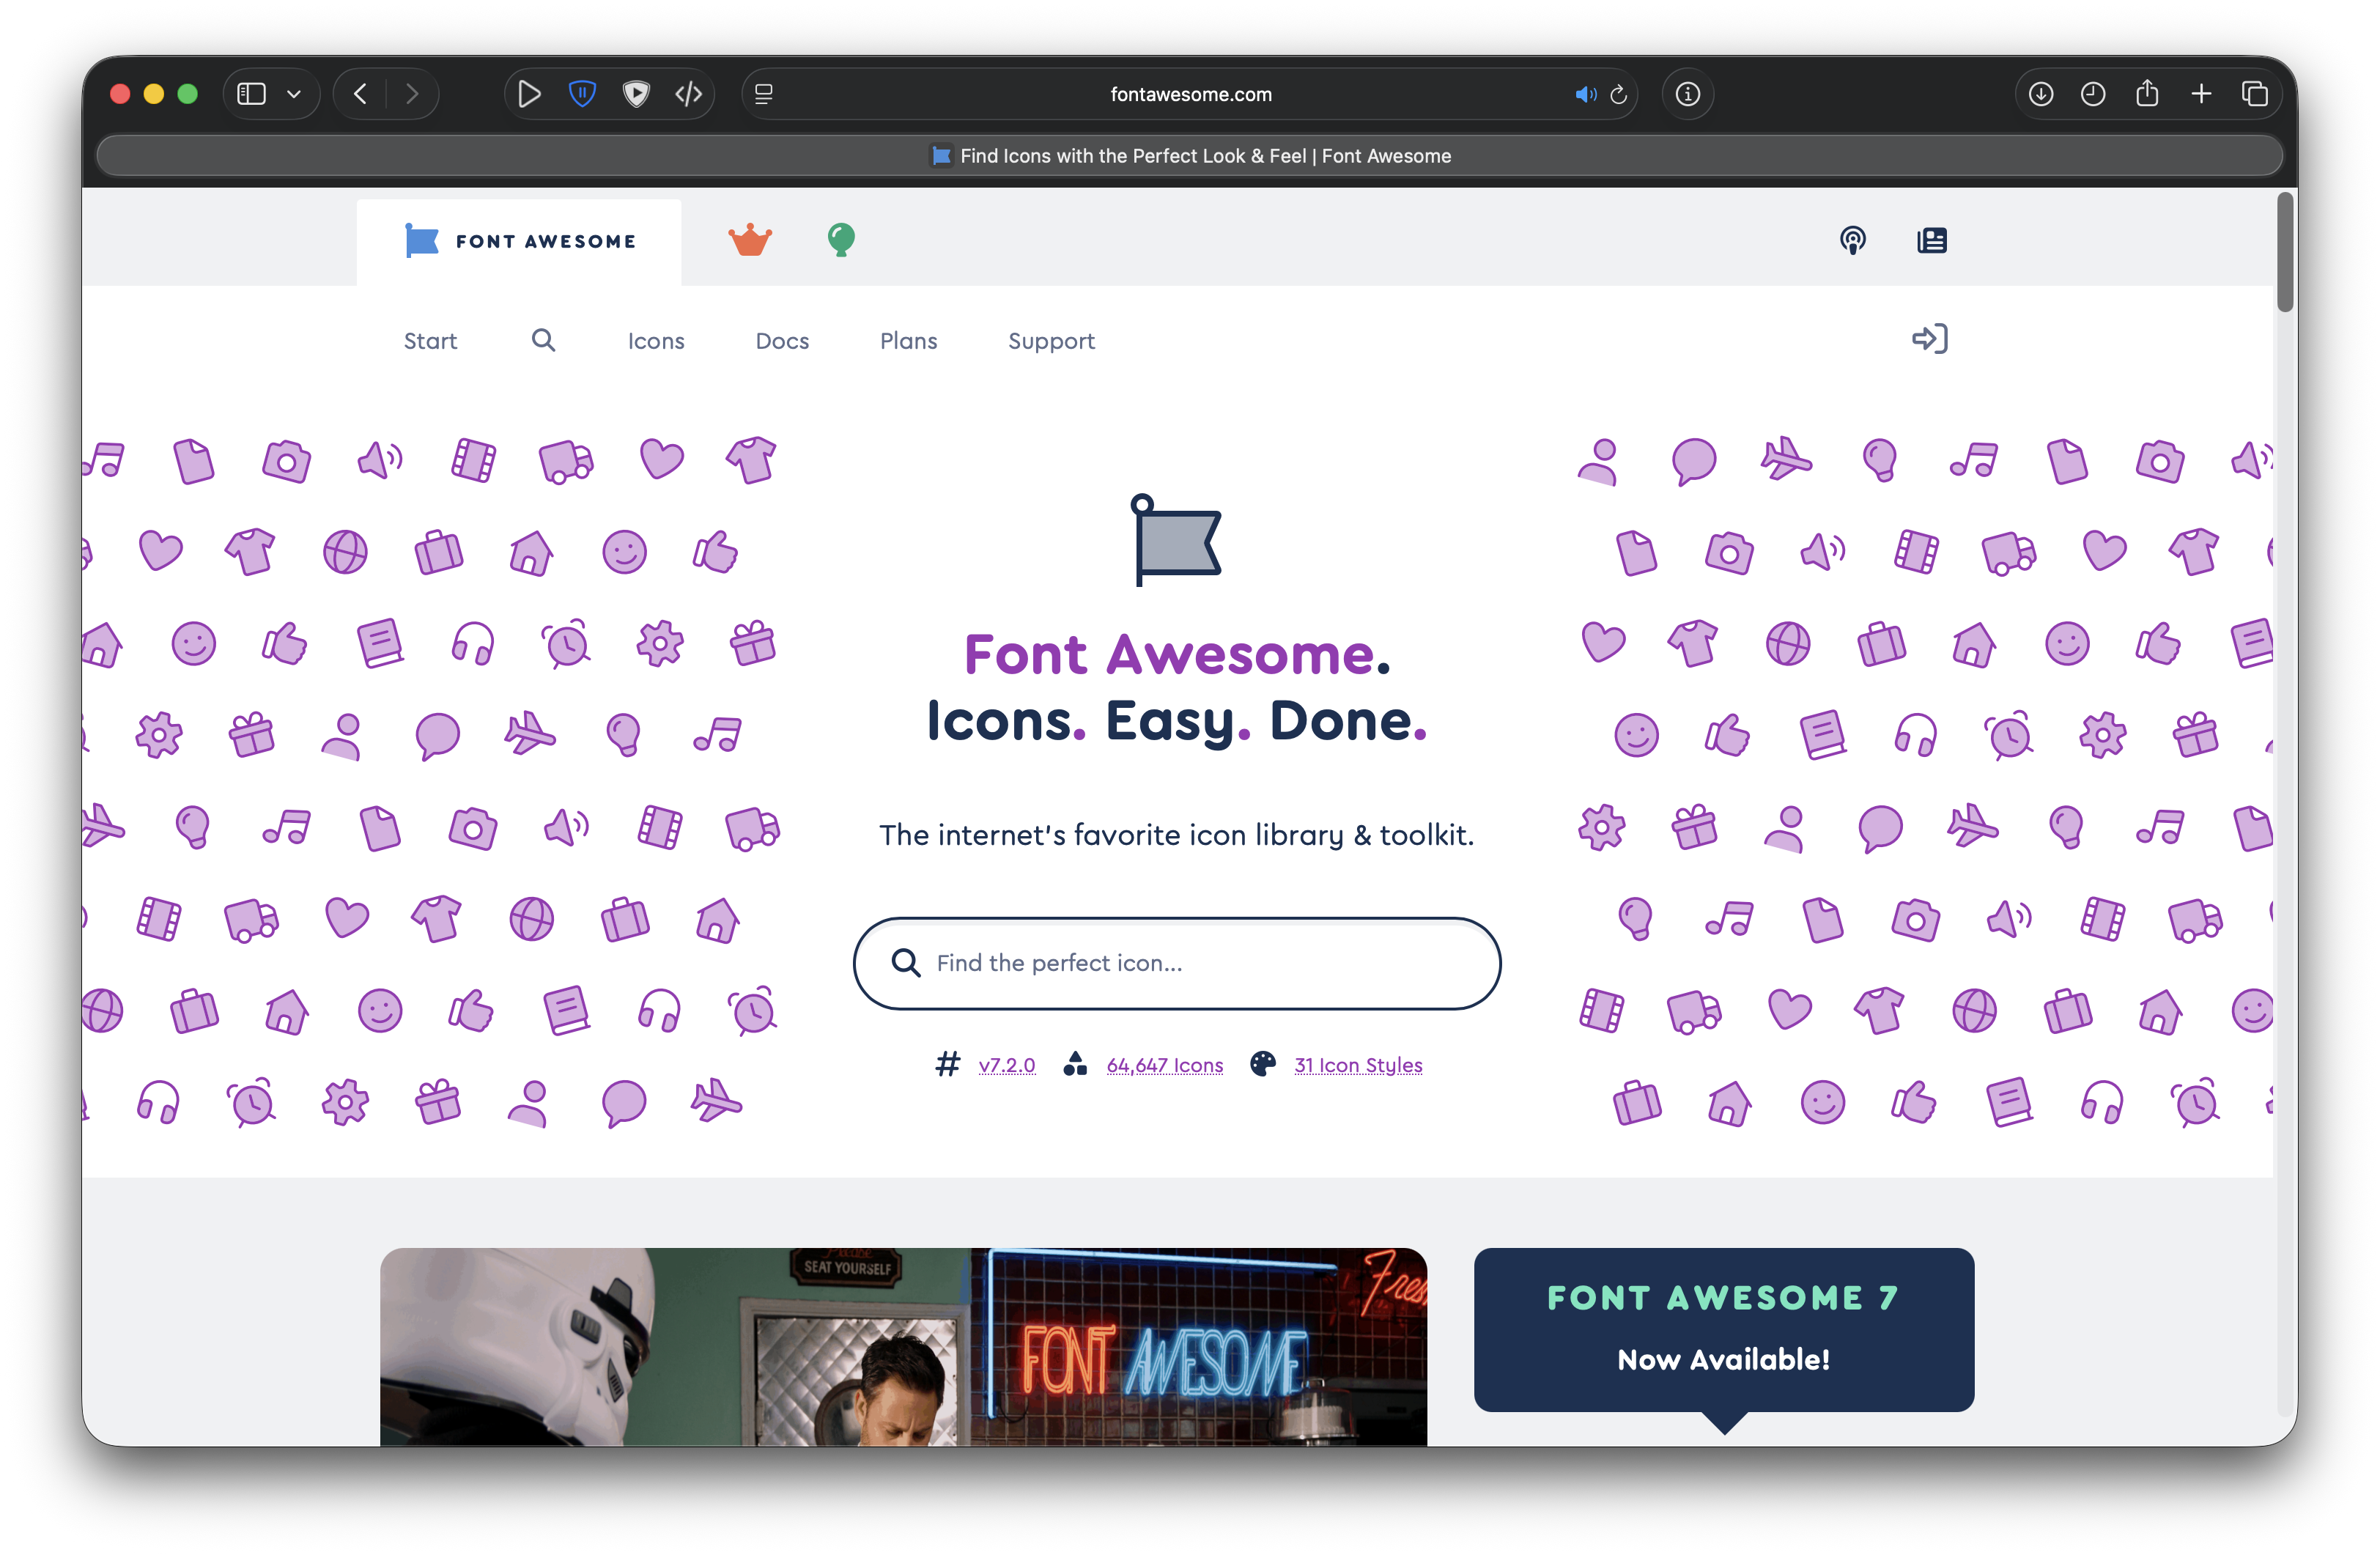View the Plans nav item
The image size is (2380, 1555).
click(x=908, y=341)
